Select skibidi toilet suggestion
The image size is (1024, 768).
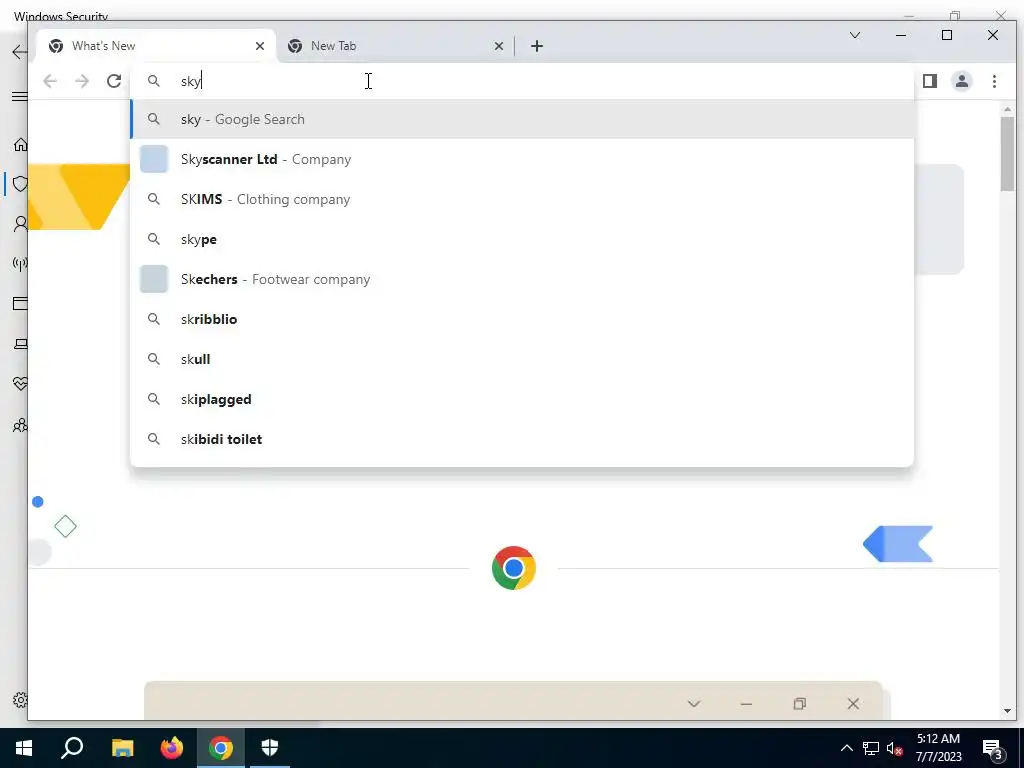pyautogui.click(x=522, y=439)
